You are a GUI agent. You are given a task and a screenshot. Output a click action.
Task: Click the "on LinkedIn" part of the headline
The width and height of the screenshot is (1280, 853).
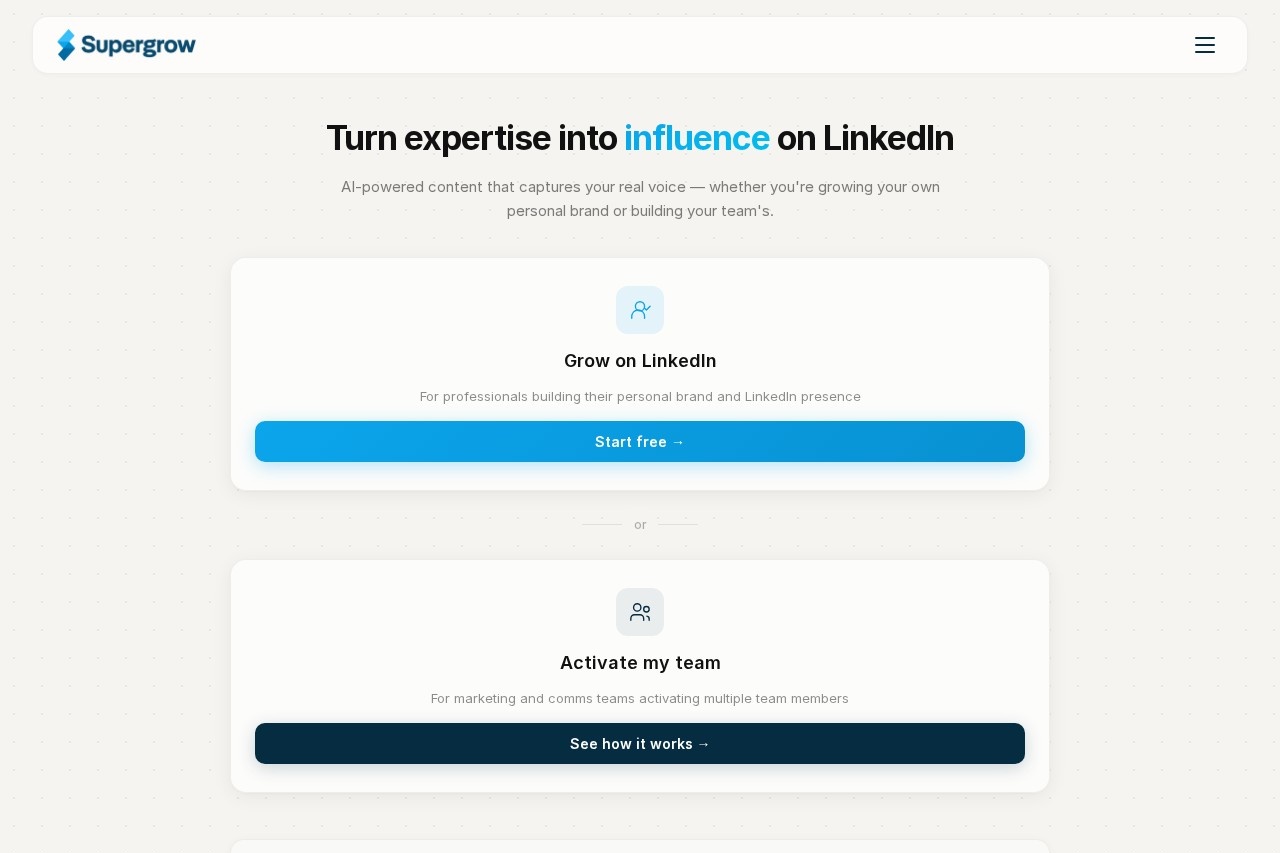tap(865, 138)
